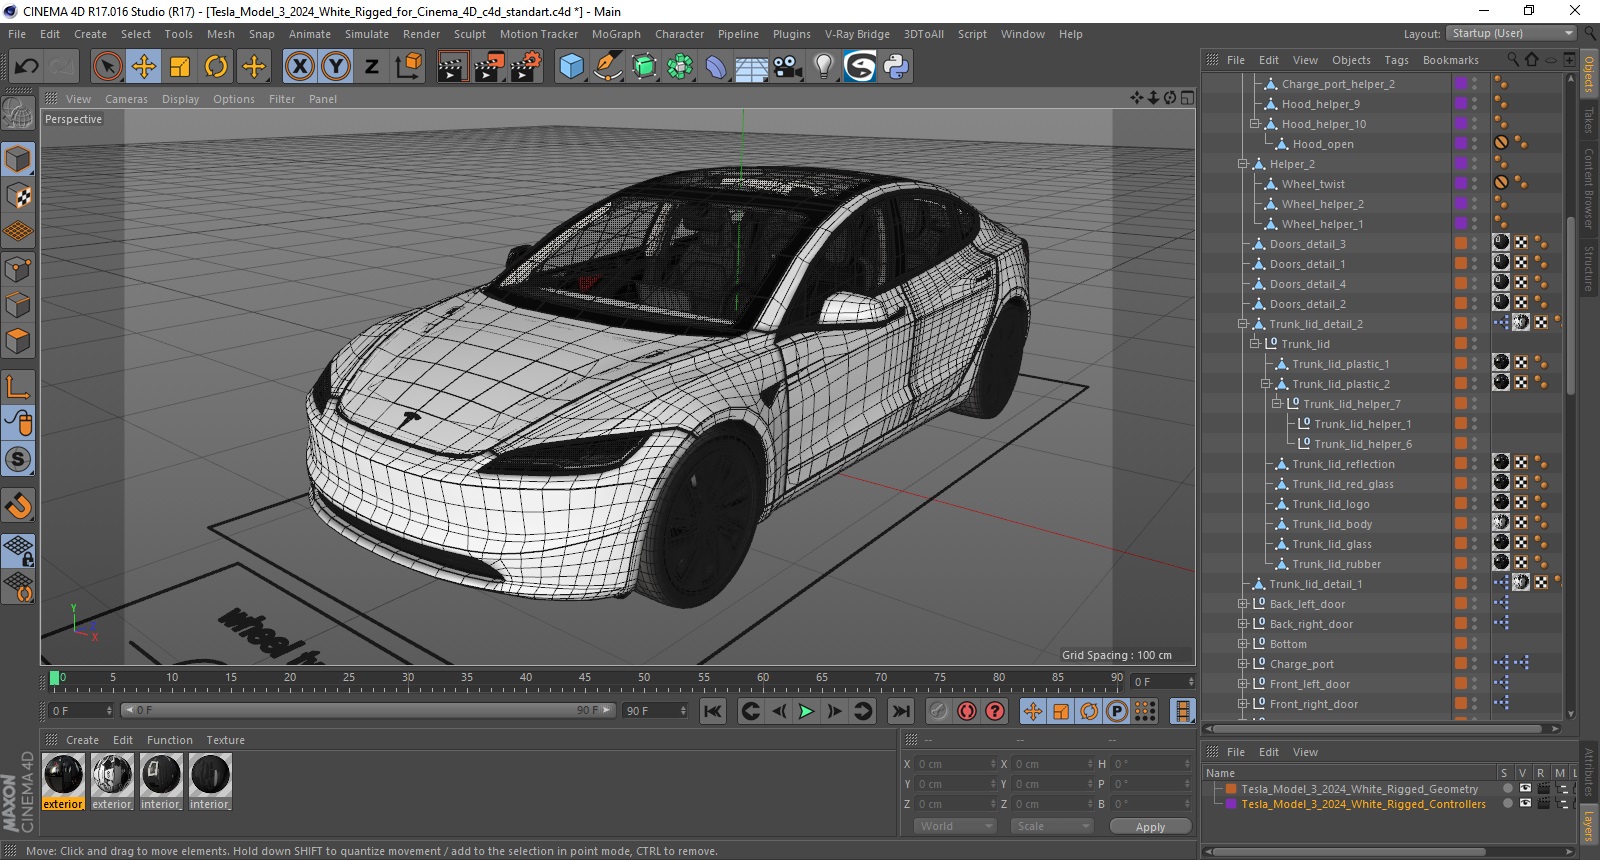The image size is (1600, 860).
Task: Click the Undo arrow icon
Action: (x=27, y=67)
